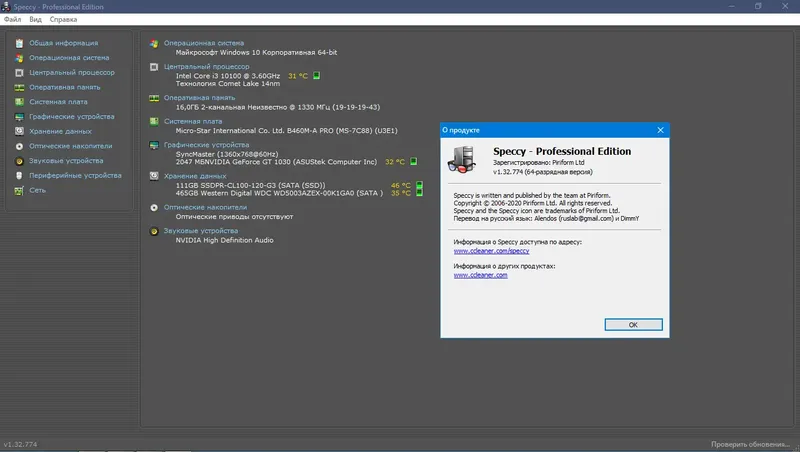Screen dimensions: 800x452
Task: Click RAM icon beside Оперативная память heading
Action: click(x=154, y=98)
